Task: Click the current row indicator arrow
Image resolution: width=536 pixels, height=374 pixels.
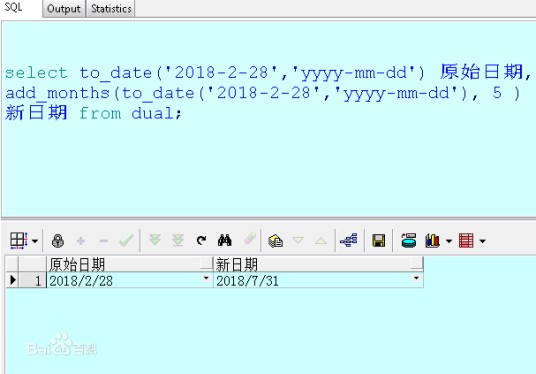Action: click(13, 280)
